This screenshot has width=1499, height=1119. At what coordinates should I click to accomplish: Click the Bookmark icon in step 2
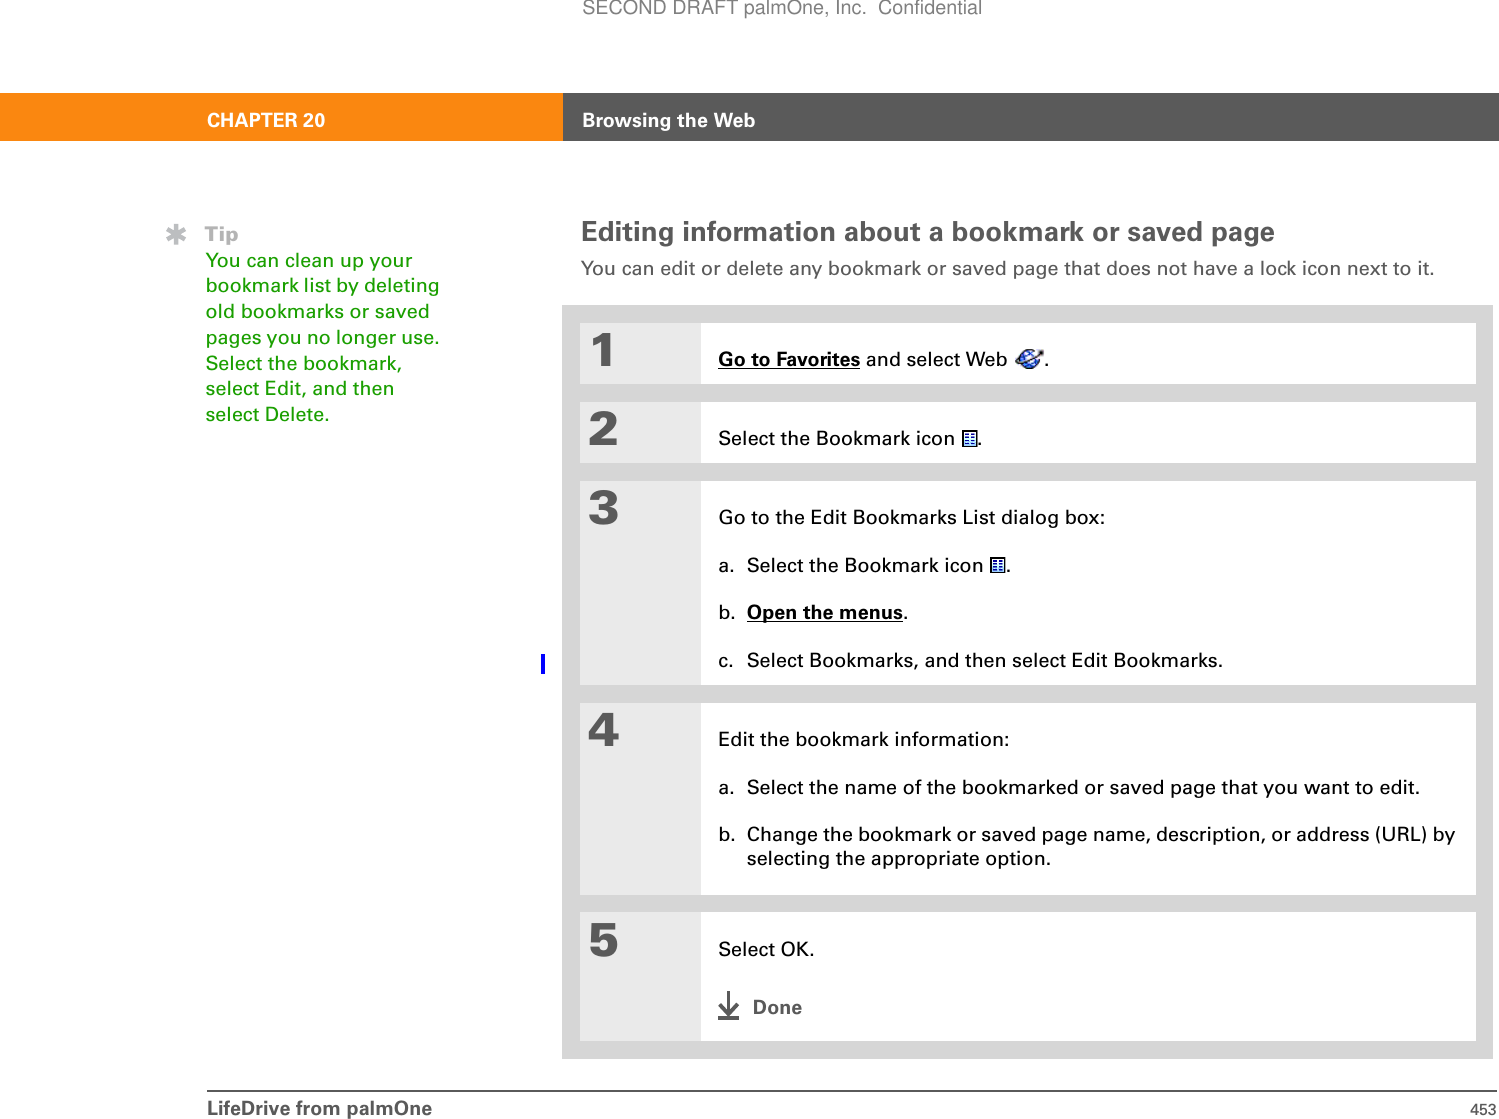click(x=969, y=439)
